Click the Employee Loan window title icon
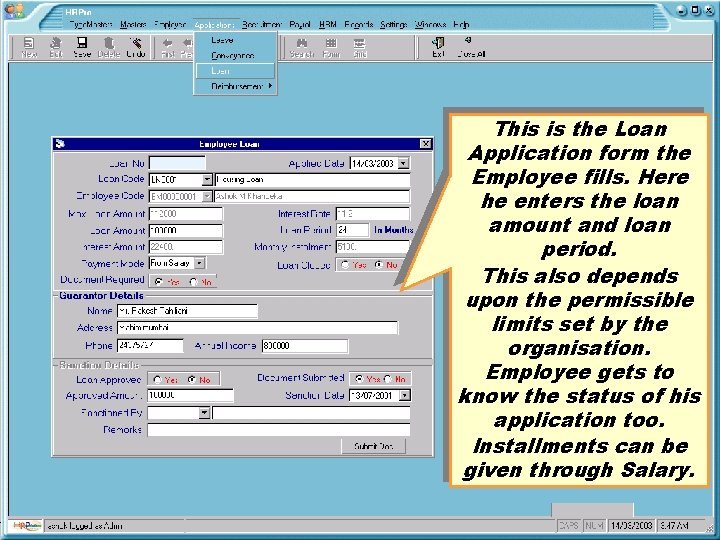This screenshot has height=540, width=720. [x=60, y=144]
